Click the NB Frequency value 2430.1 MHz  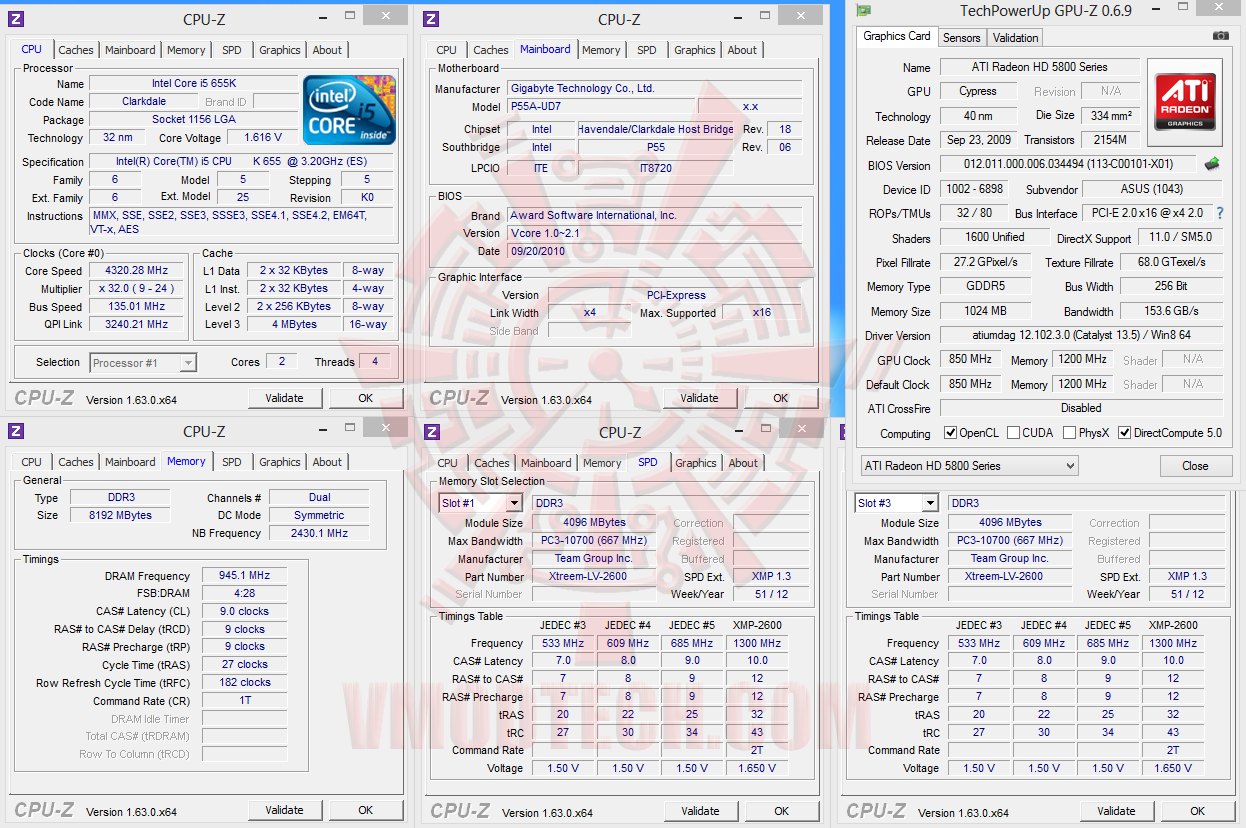pyautogui.click(x=319, y=533)
